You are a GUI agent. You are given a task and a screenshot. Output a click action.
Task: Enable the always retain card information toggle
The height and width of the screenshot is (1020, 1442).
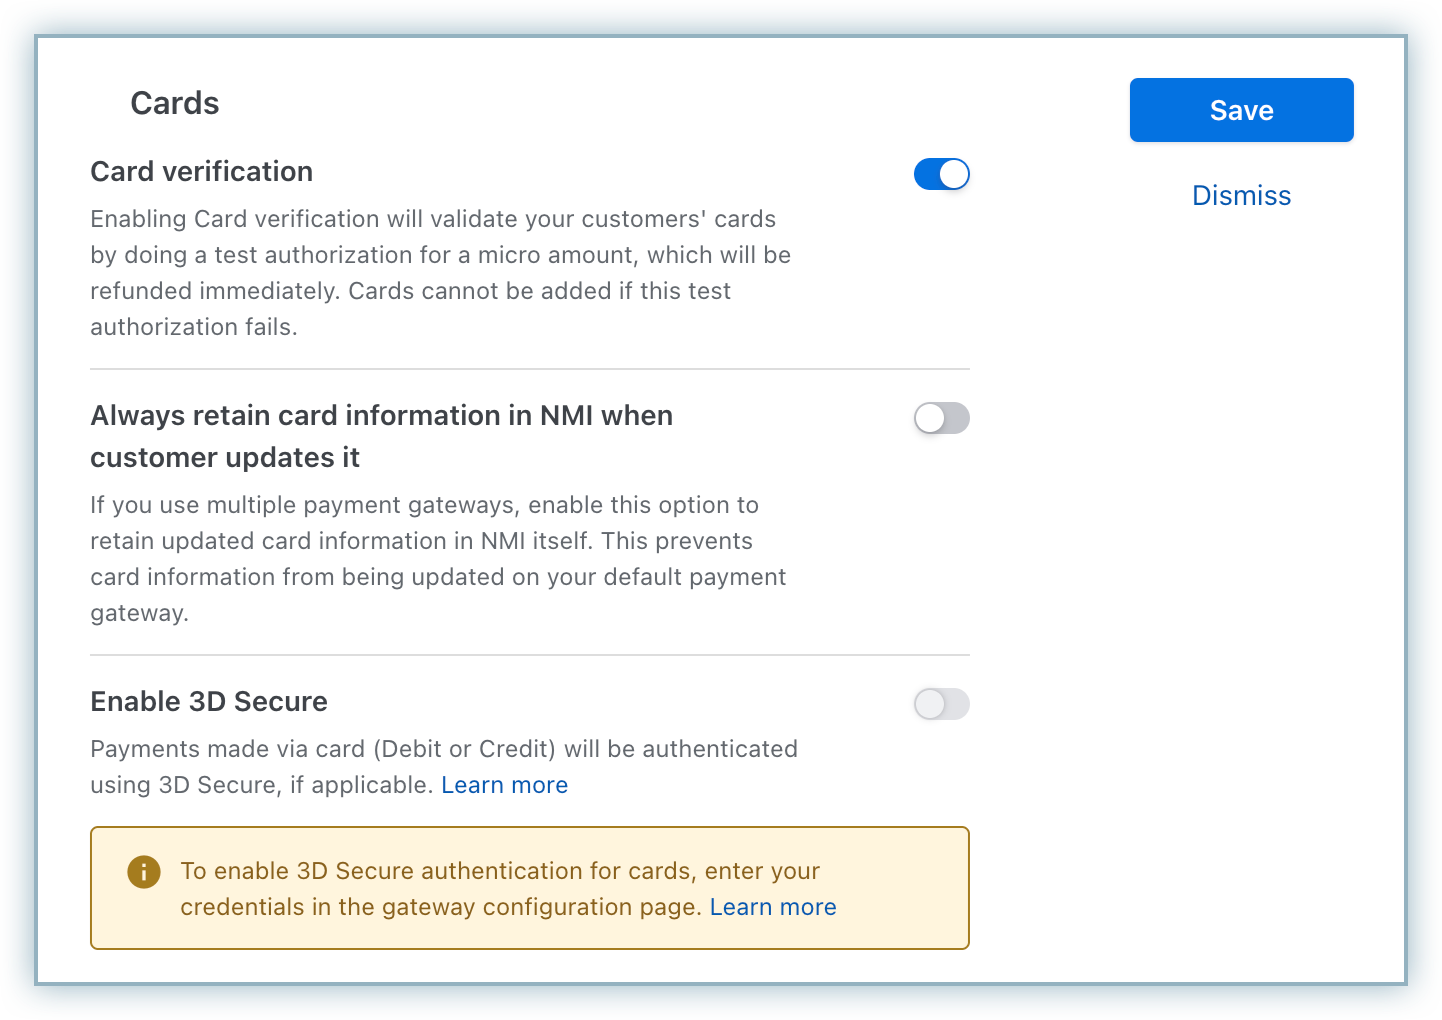(941, 418)
